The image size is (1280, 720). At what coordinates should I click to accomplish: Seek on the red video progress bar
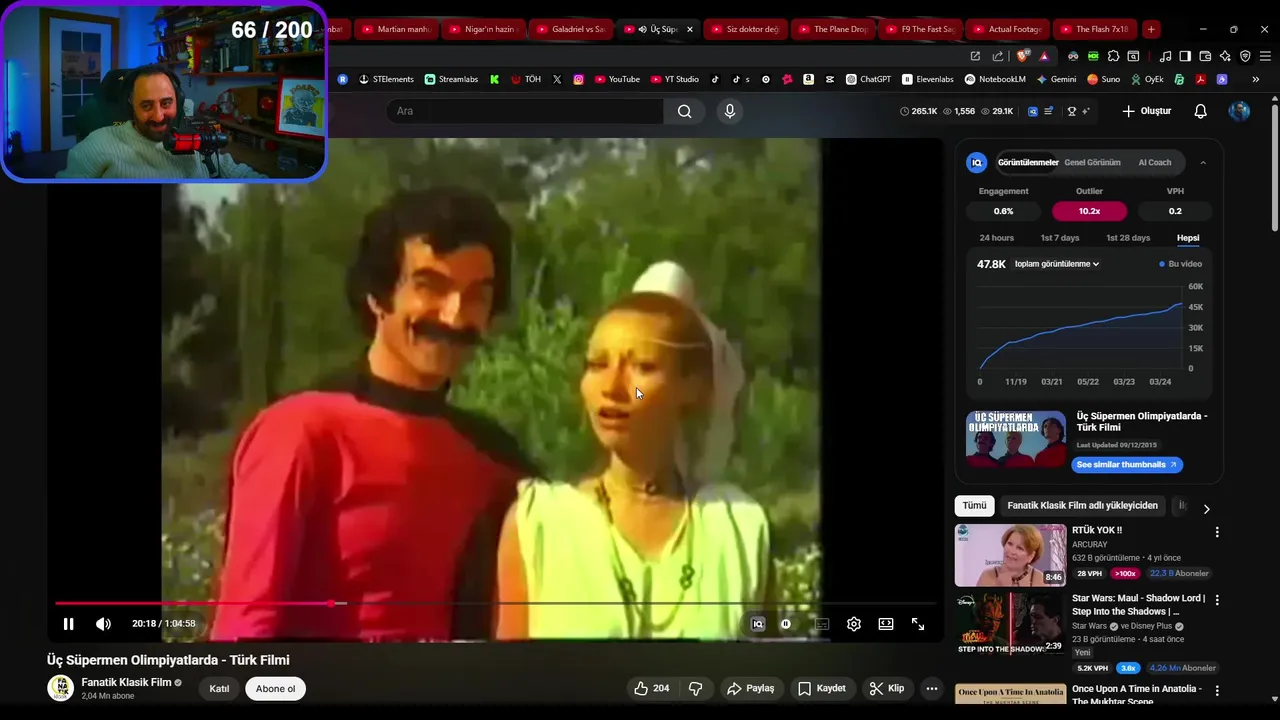point(495,603)
